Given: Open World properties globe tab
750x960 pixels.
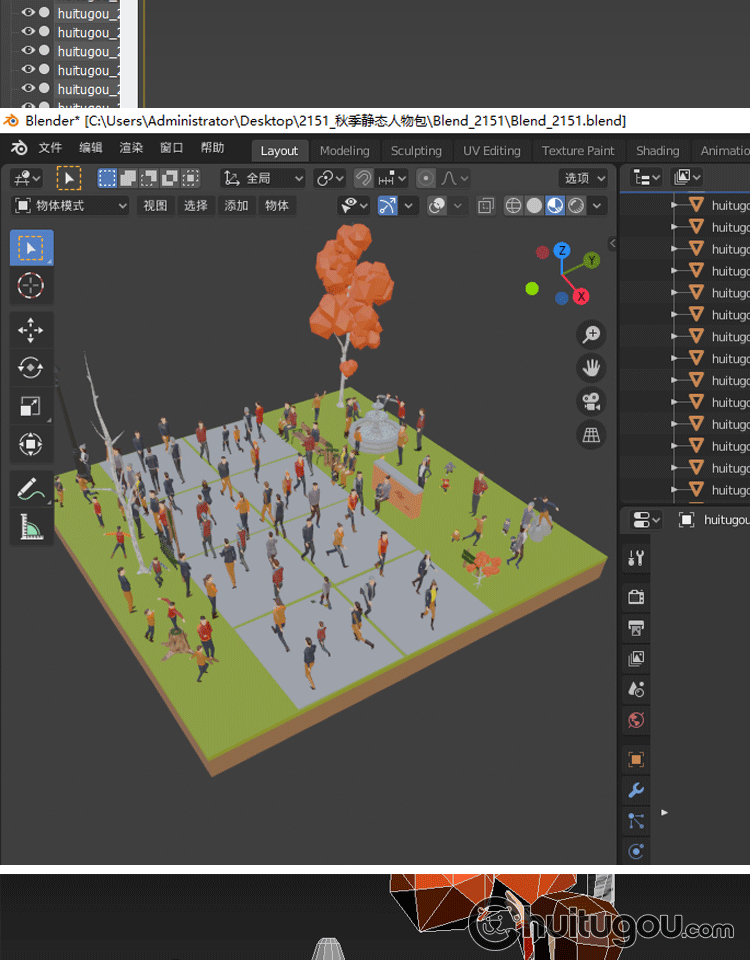Looking at the screenshot, I should coord(636,720).
